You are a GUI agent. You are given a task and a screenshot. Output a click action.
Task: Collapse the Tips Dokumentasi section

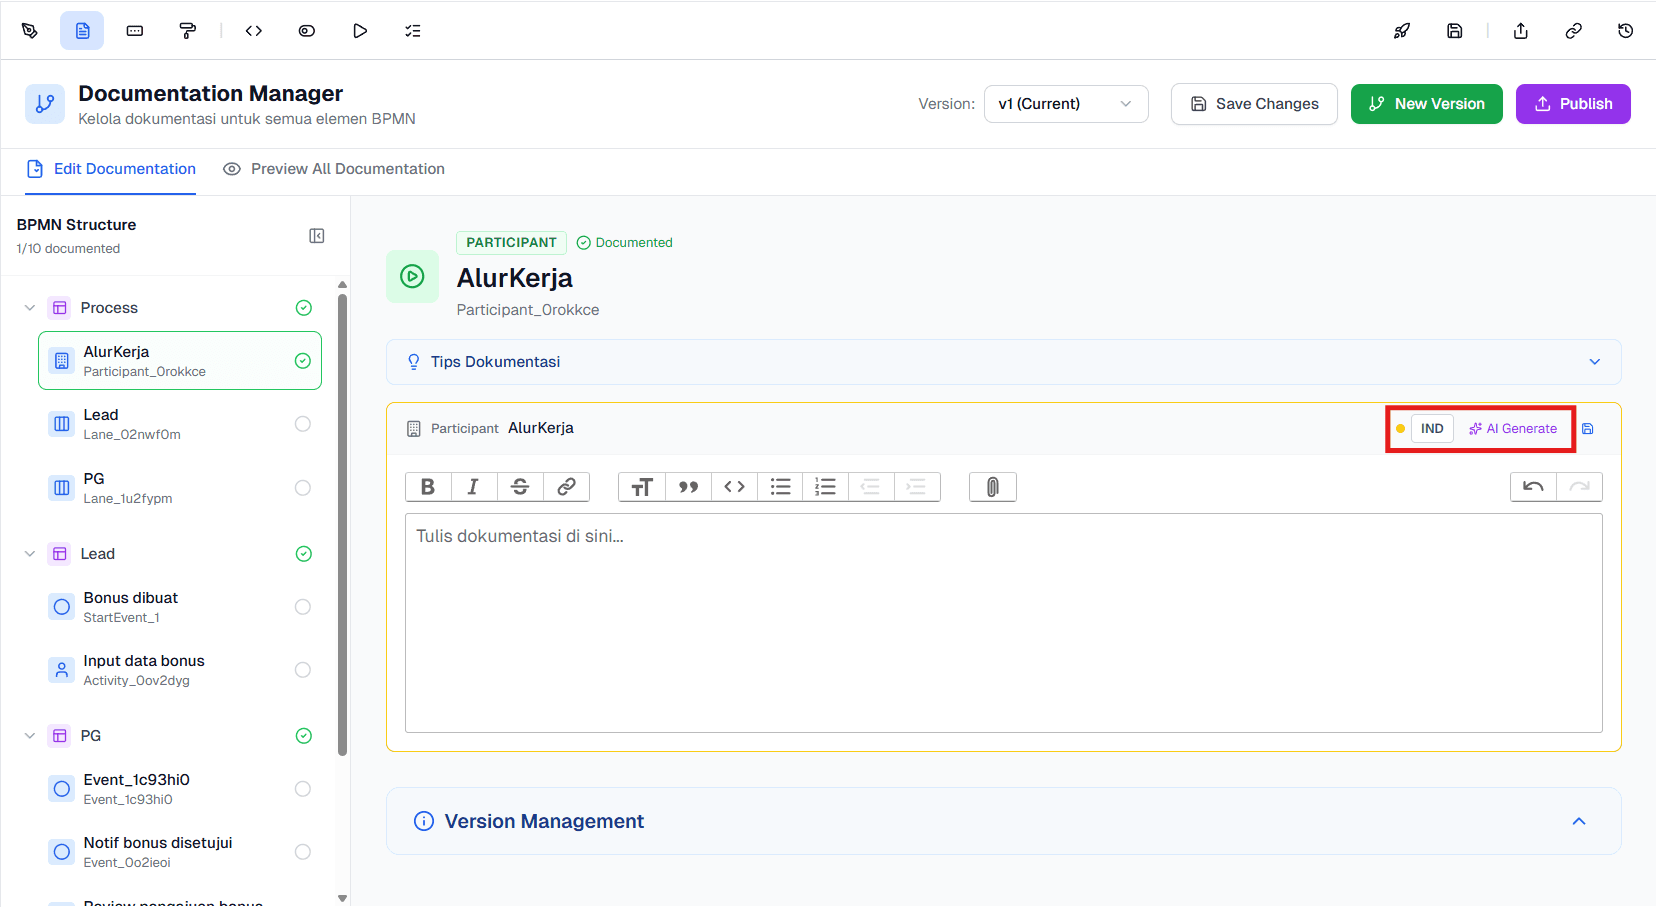(x=1594, y=361)
